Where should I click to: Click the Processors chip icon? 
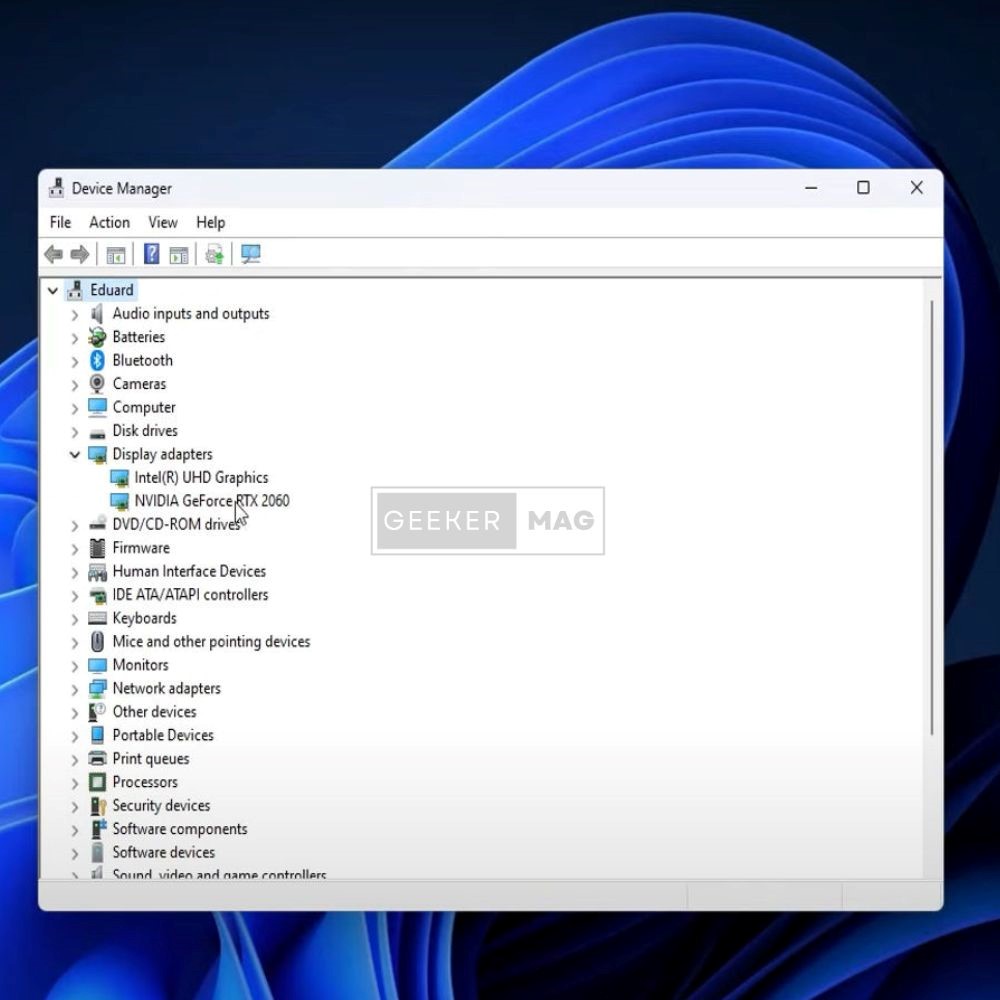97,783
